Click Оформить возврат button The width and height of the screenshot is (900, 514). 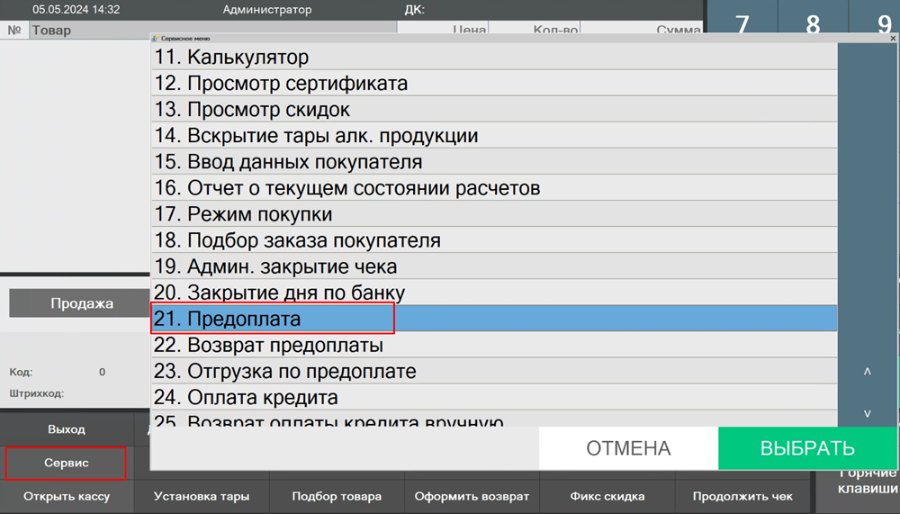click(x=472, y=496)
